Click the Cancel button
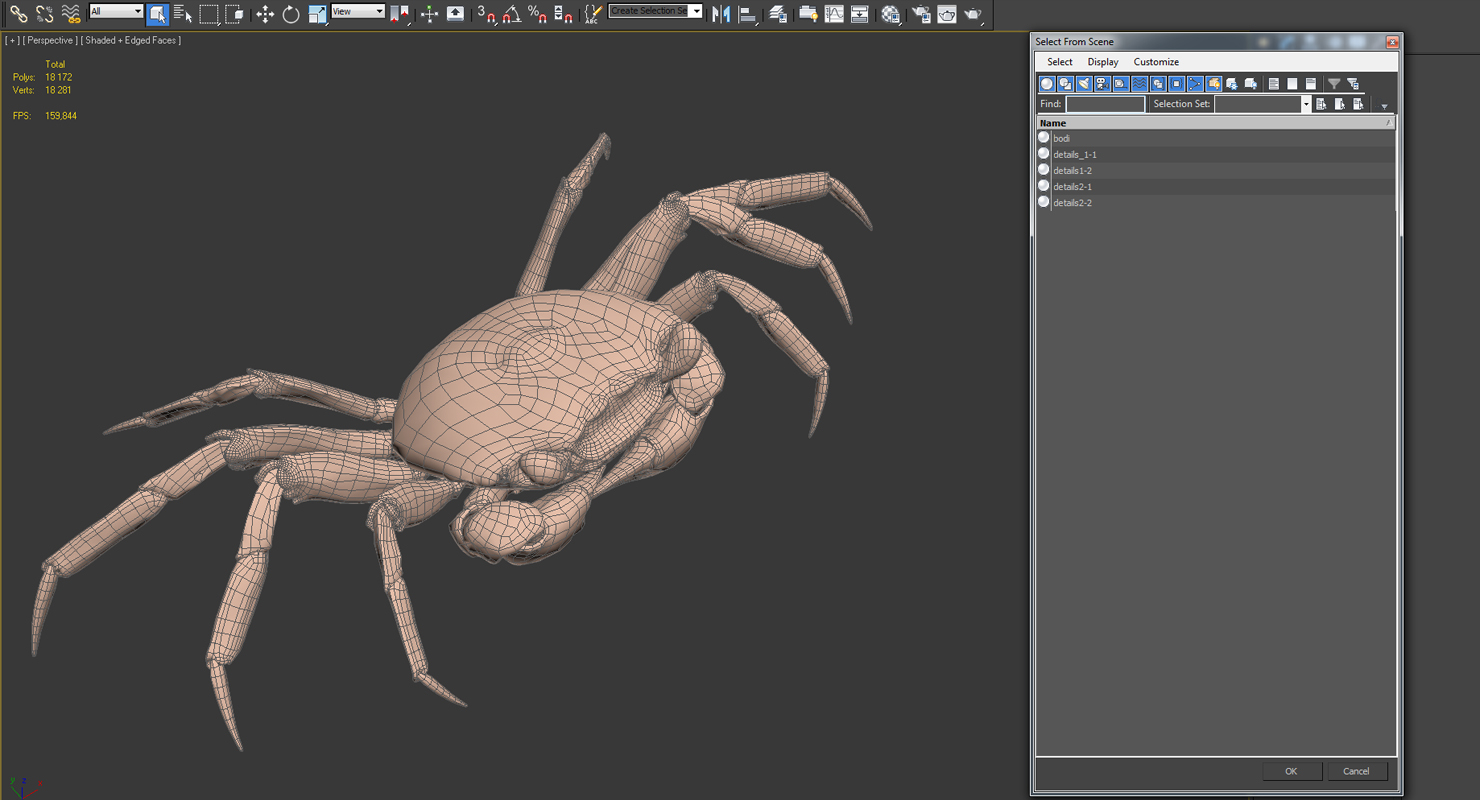 click(x=1355, y=771)
